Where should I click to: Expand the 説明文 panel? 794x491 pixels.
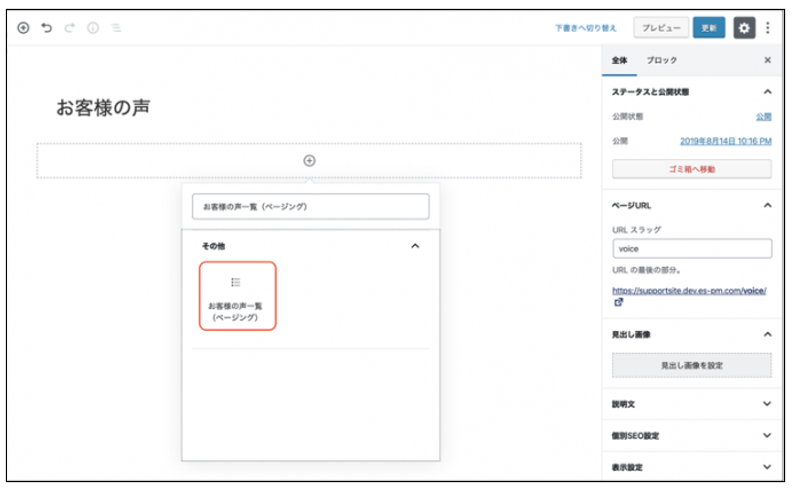(x=767, y=405)
